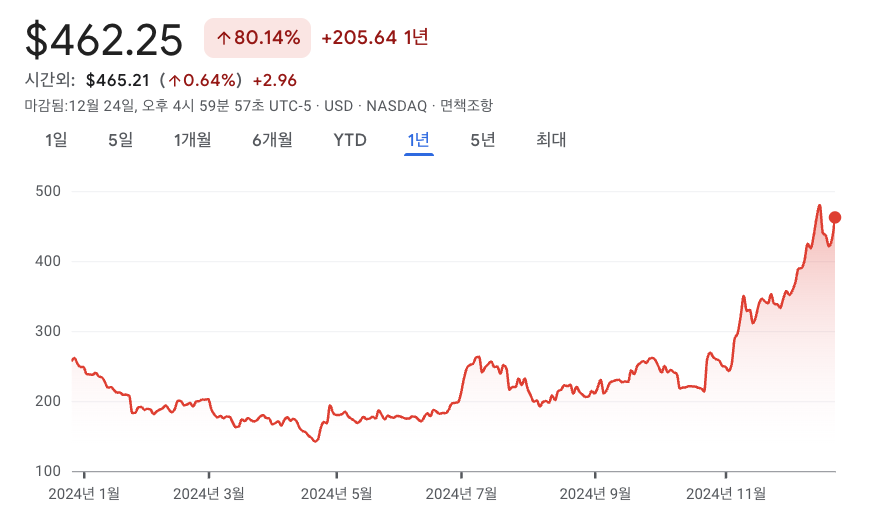Click the 2024년 5월 axis label
This screenshot has height=512, width=893.
(x=336, y=493)
